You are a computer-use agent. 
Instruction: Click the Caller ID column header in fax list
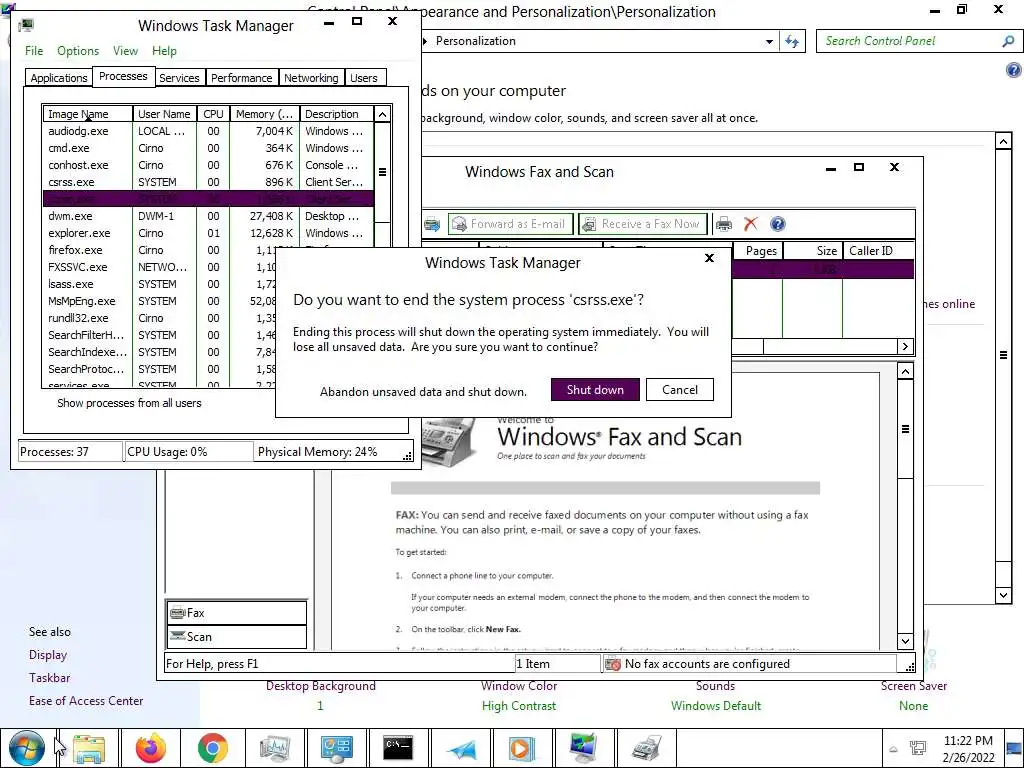tap(878, 251)
